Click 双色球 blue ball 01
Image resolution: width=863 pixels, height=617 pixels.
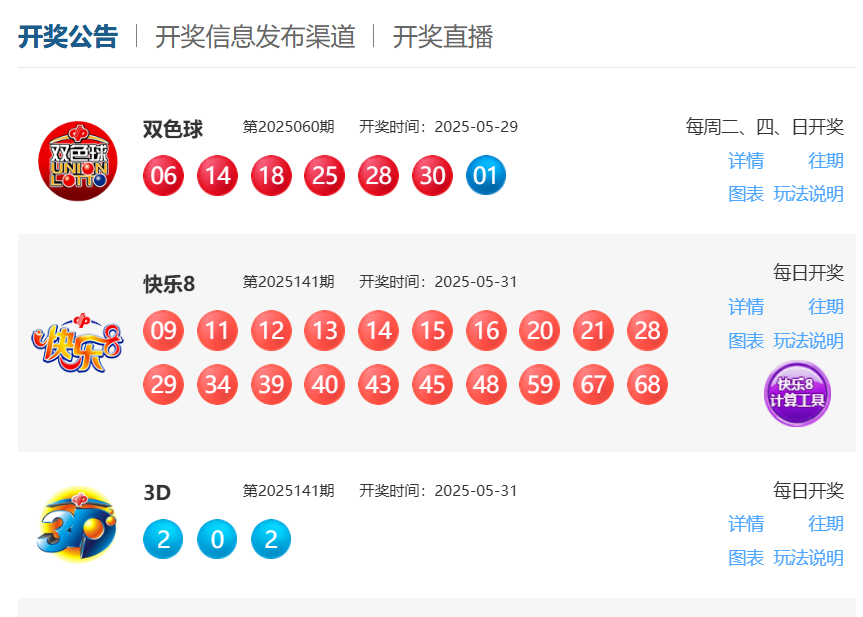486,176
